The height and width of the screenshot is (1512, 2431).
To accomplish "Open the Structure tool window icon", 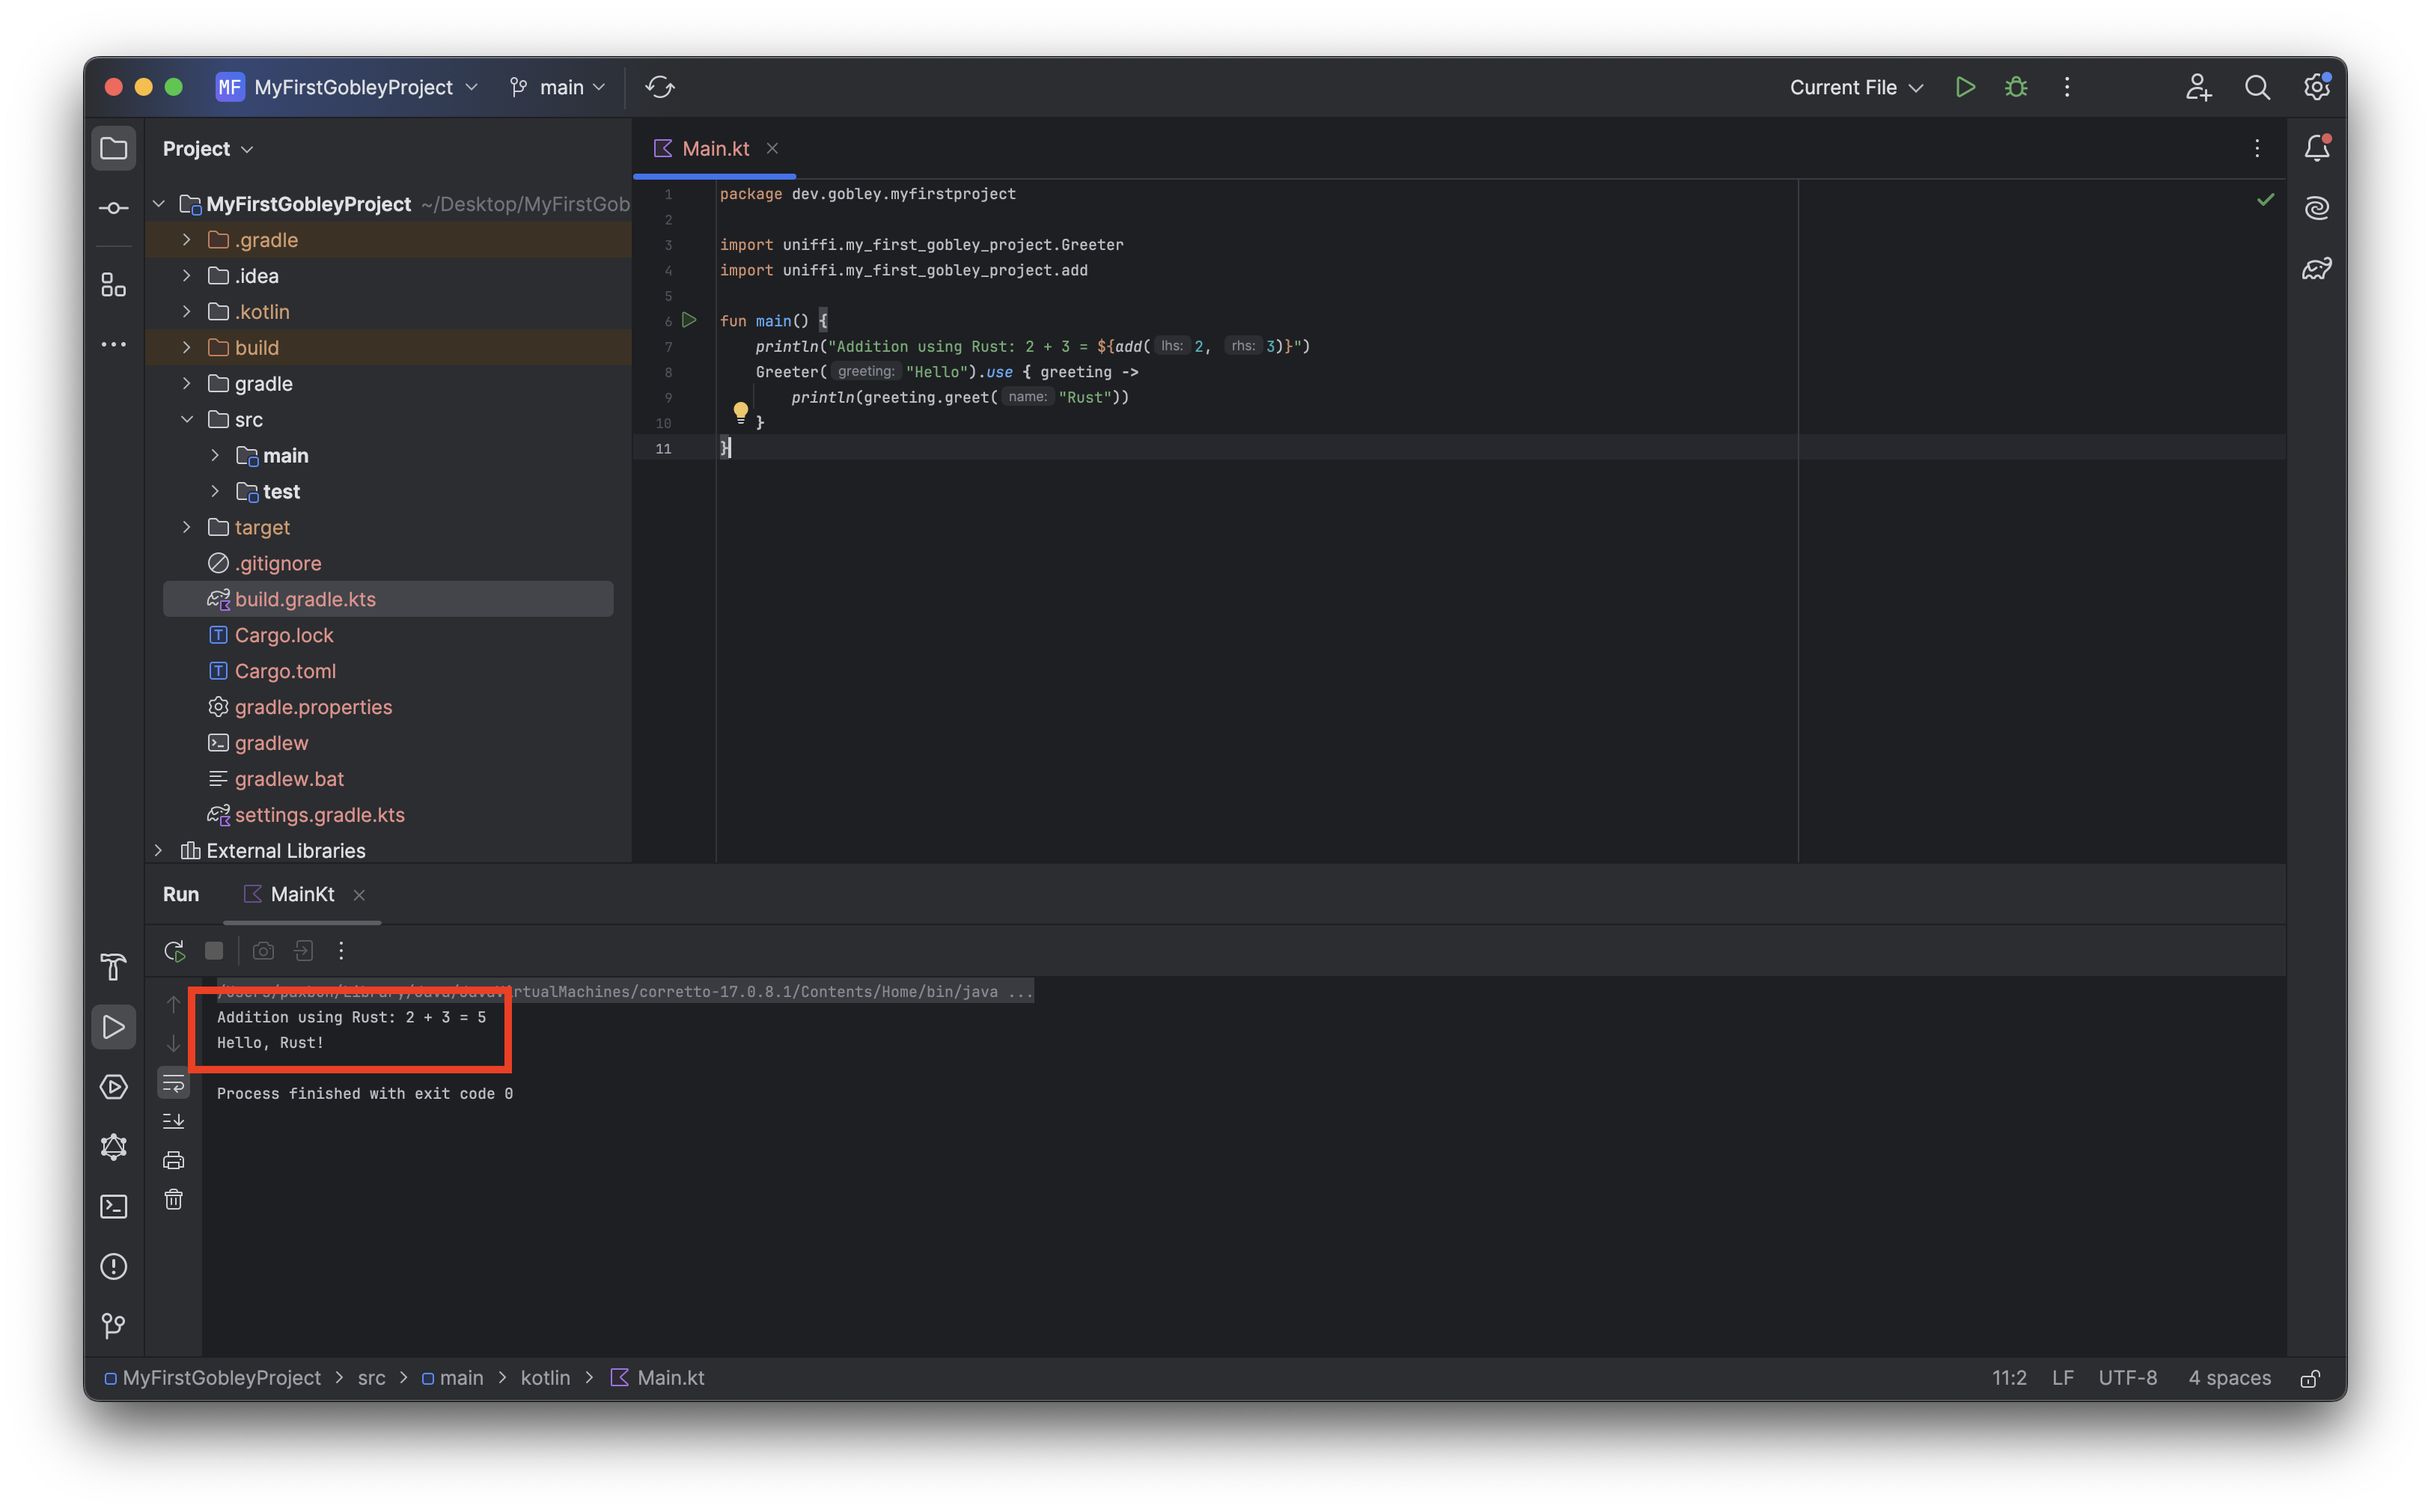I will [x=114, y=286].
